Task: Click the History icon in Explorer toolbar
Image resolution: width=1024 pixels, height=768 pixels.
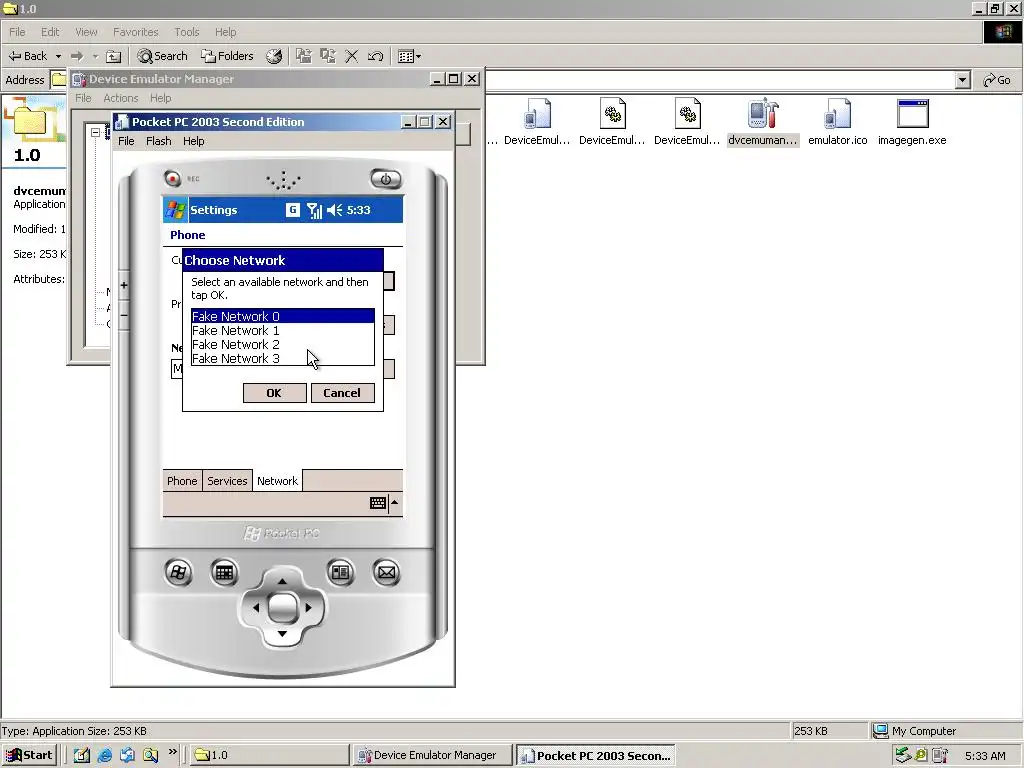Action: (x=274, y=56)
